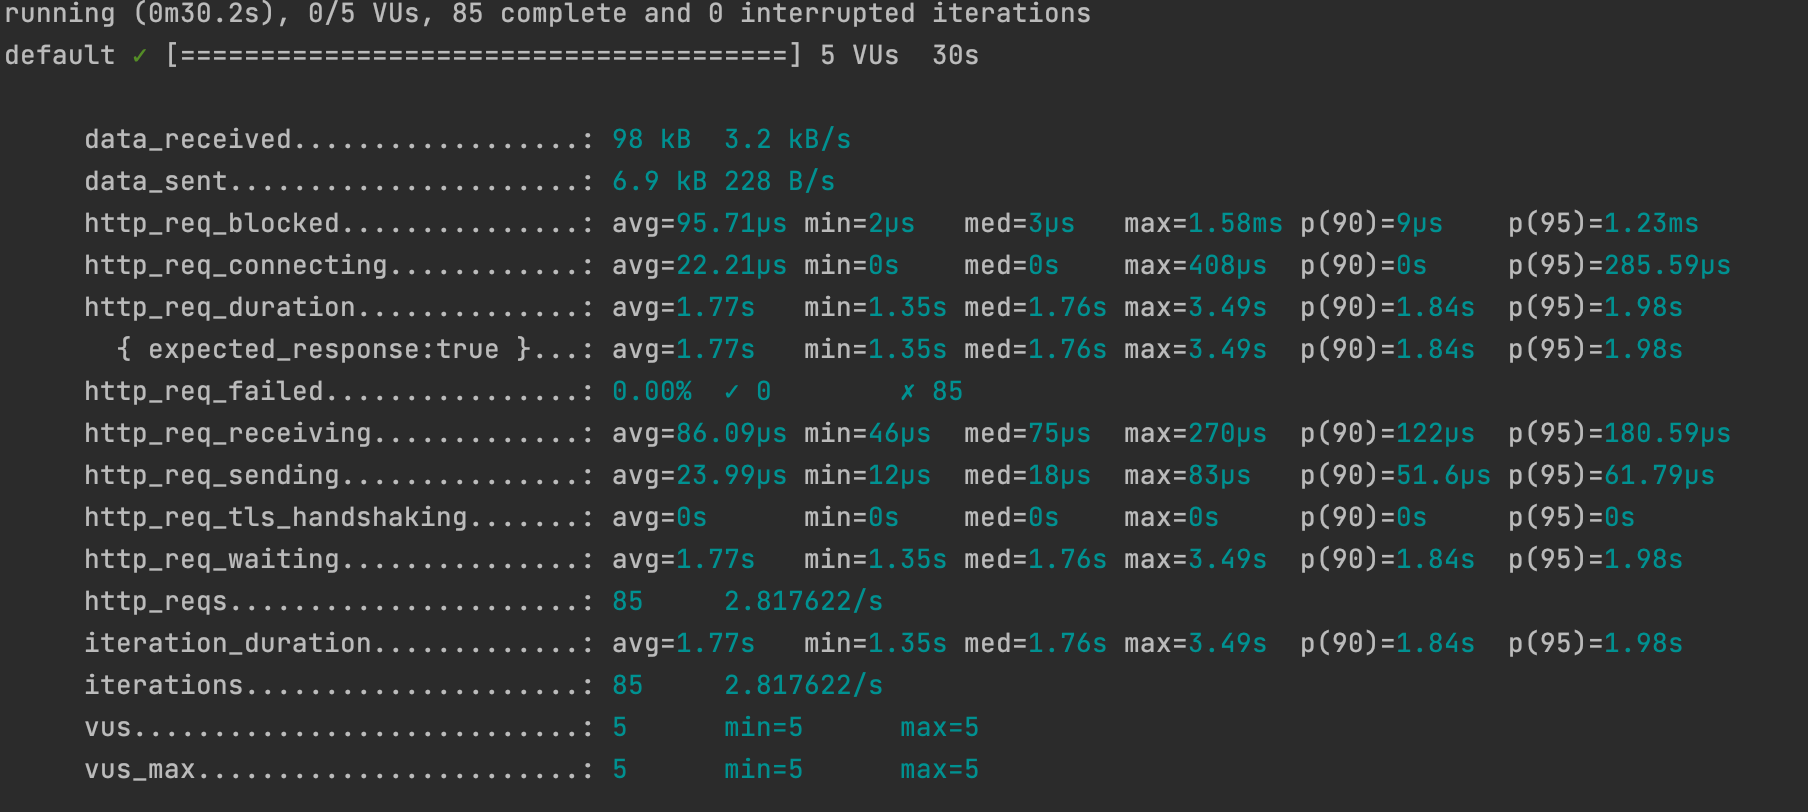Select the http_req_duration metric label

(x=219, y=308)
